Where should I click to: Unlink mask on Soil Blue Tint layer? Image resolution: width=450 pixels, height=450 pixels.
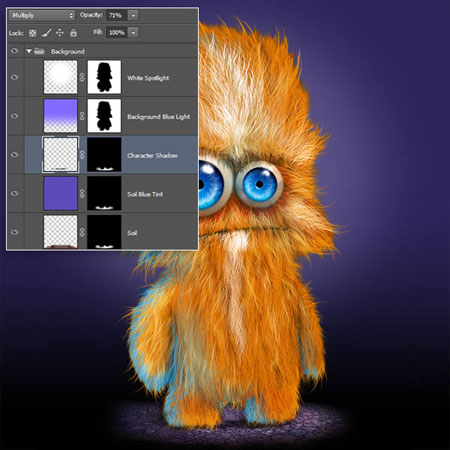pyautogui.click(x=82, y=193)
